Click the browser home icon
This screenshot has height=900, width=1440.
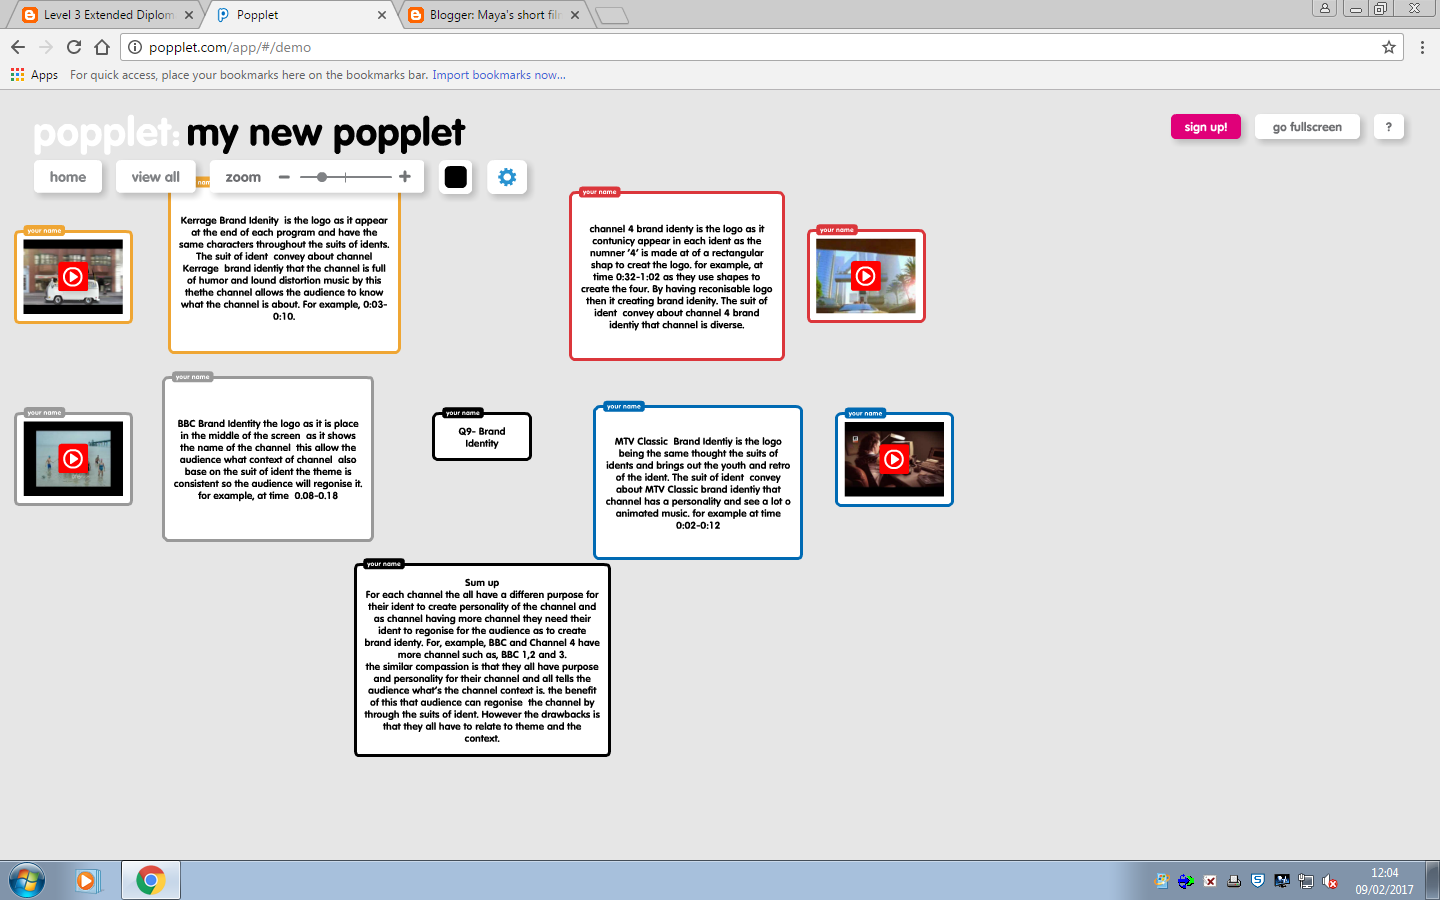[102, 47]
